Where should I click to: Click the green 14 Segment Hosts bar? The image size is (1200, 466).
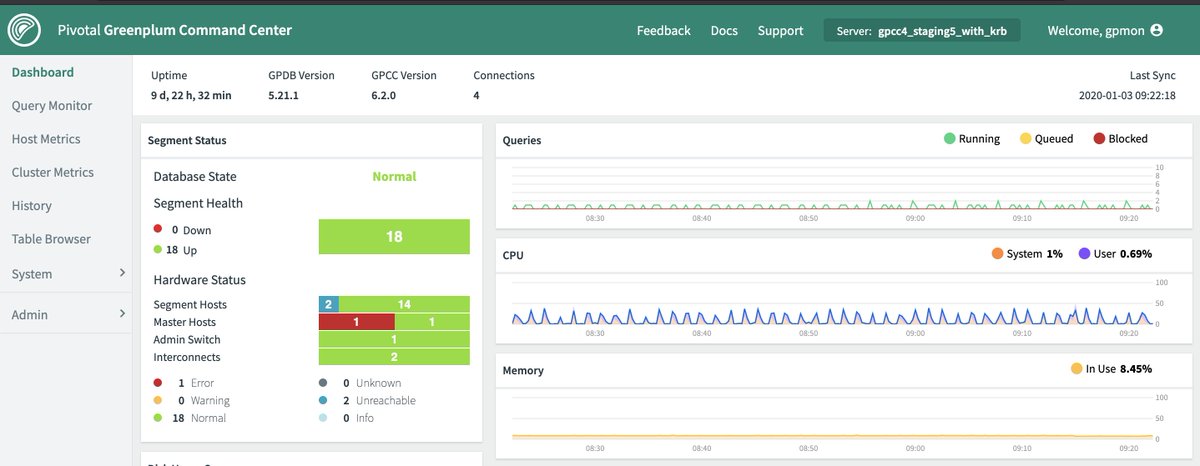coord(405,304)
